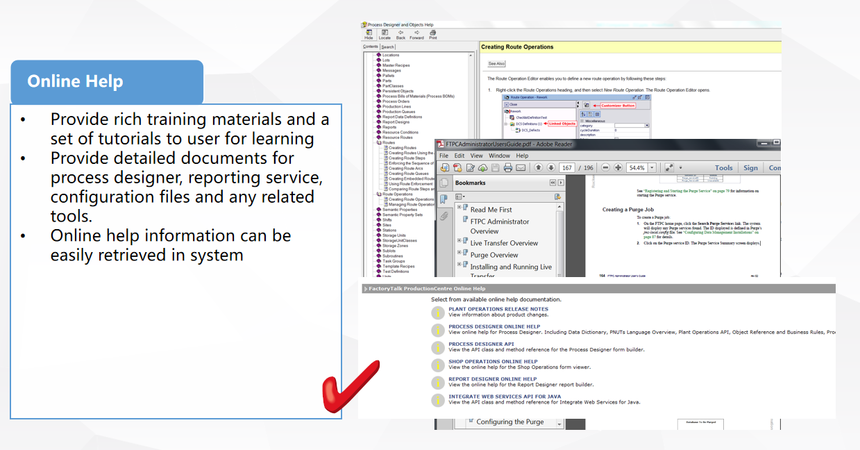The image size is (860, 450).
Task: Open the Edit menu in Adobe Reader
Action: [460, 156]
